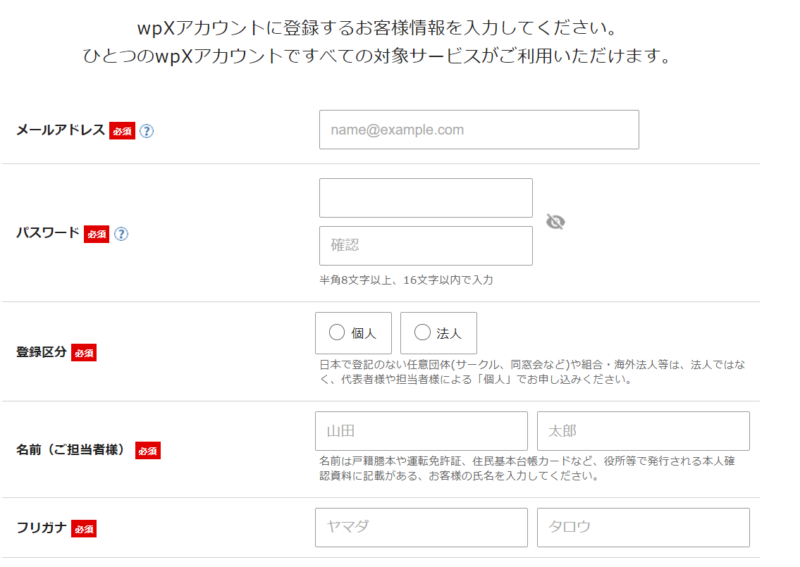Viewport: 800px width, 567px height.
Task: Click the 半角8文字以上、16文字以内で入力 hint text
Action: tap(406, 280)
